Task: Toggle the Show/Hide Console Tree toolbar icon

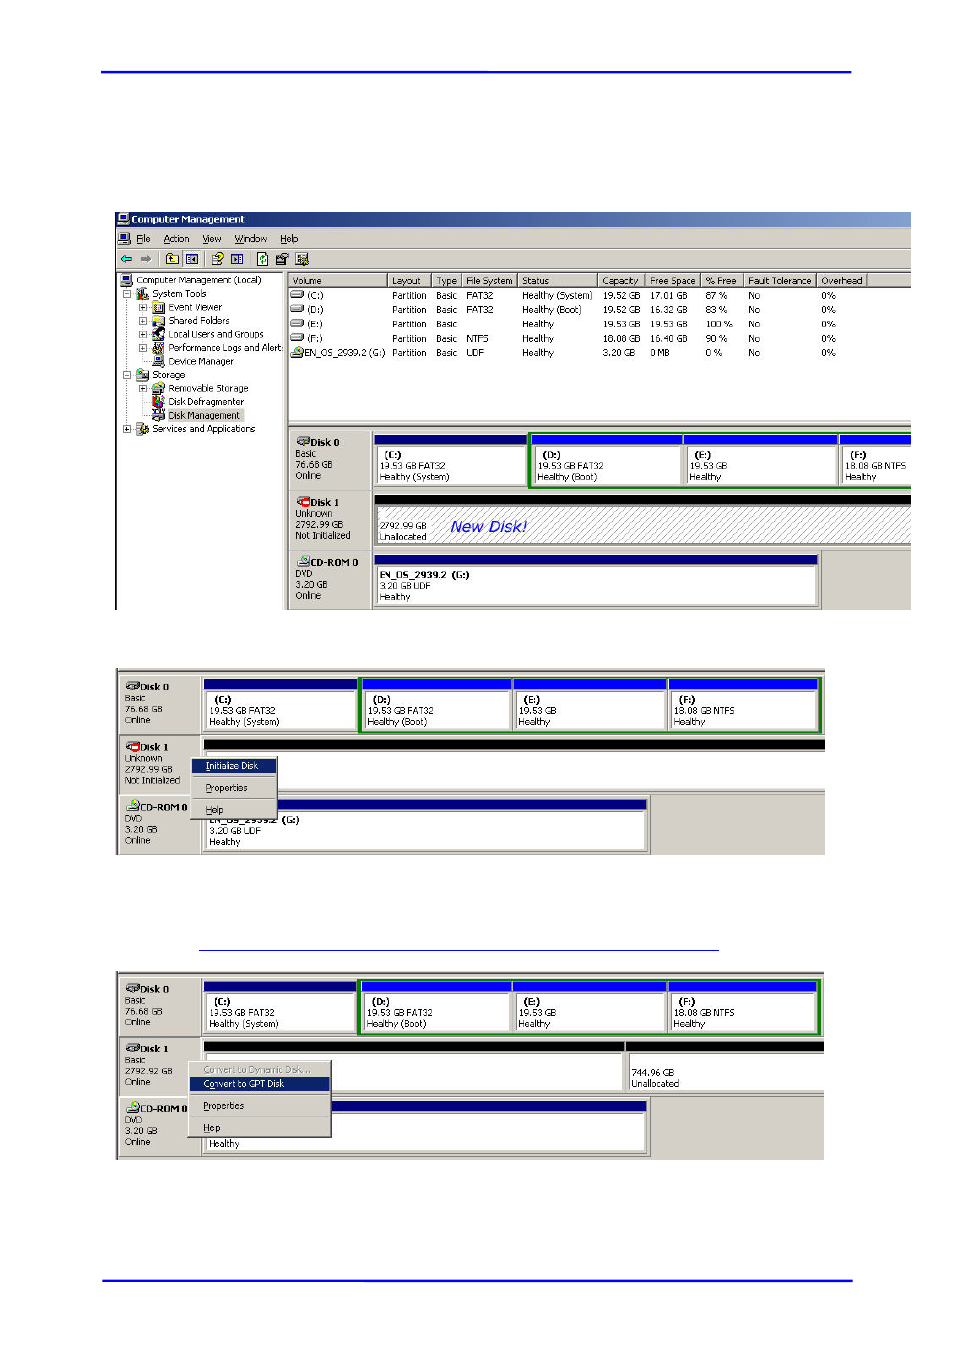Action: tap(192, 259)
